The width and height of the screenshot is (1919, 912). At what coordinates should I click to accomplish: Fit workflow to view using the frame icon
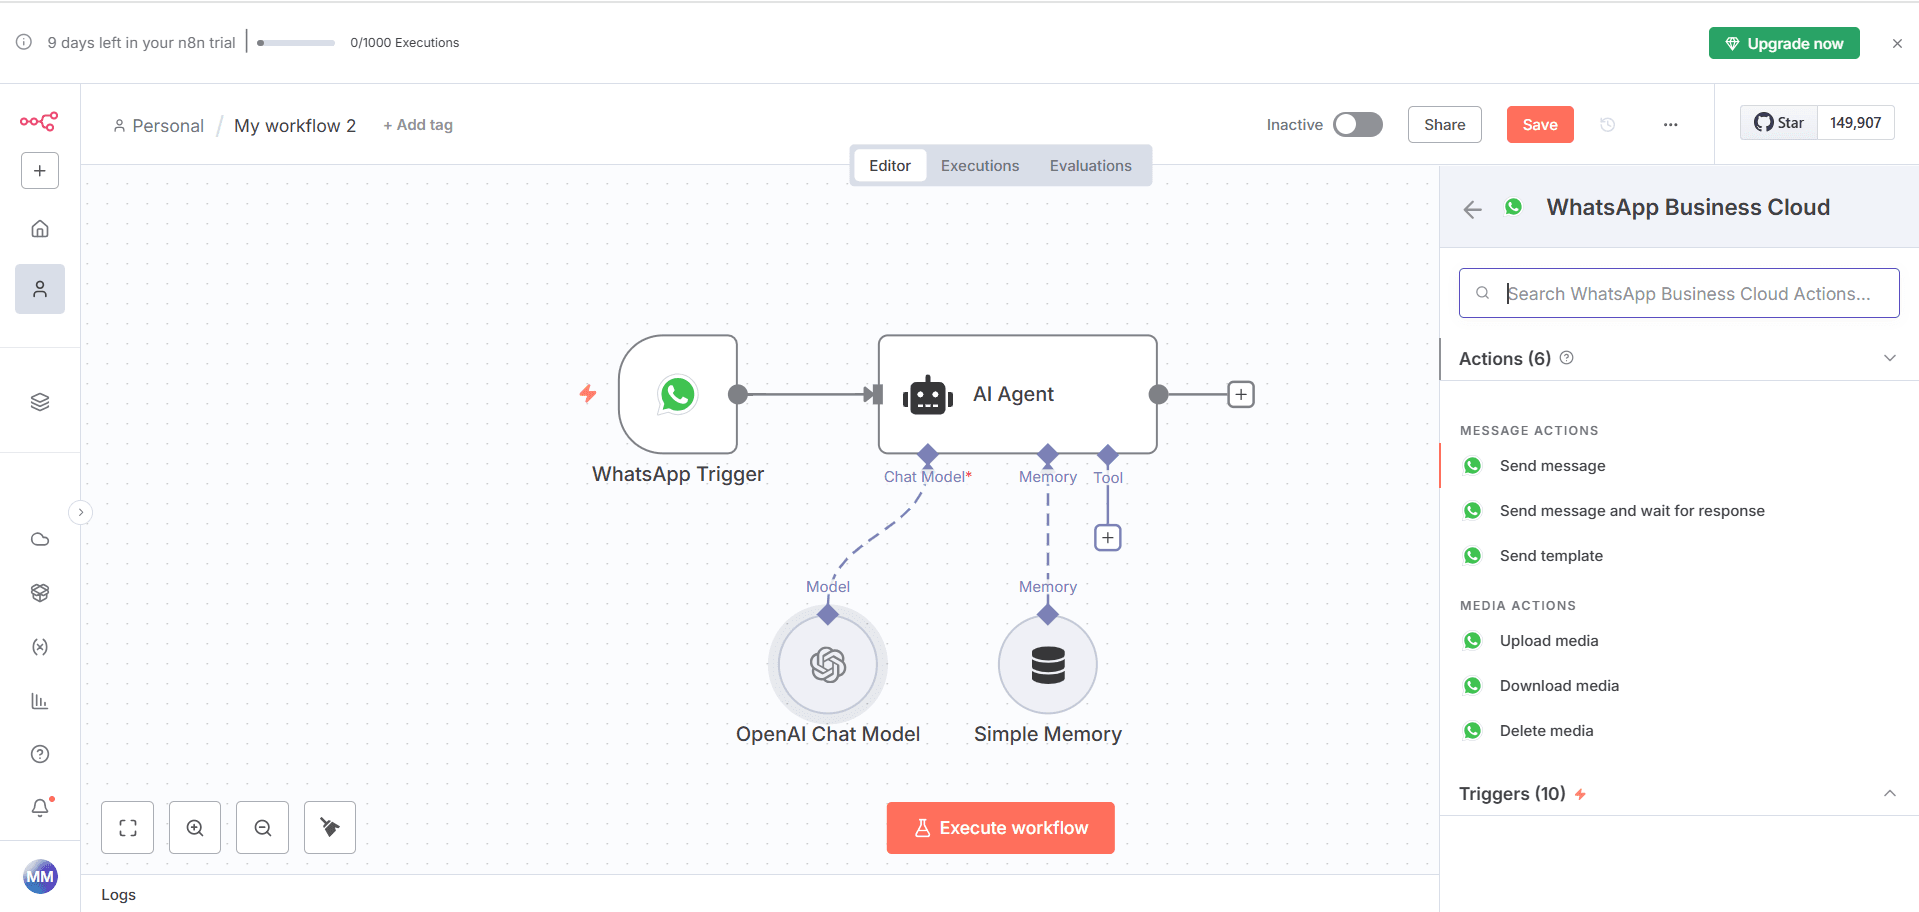click(x=128, y=827)
